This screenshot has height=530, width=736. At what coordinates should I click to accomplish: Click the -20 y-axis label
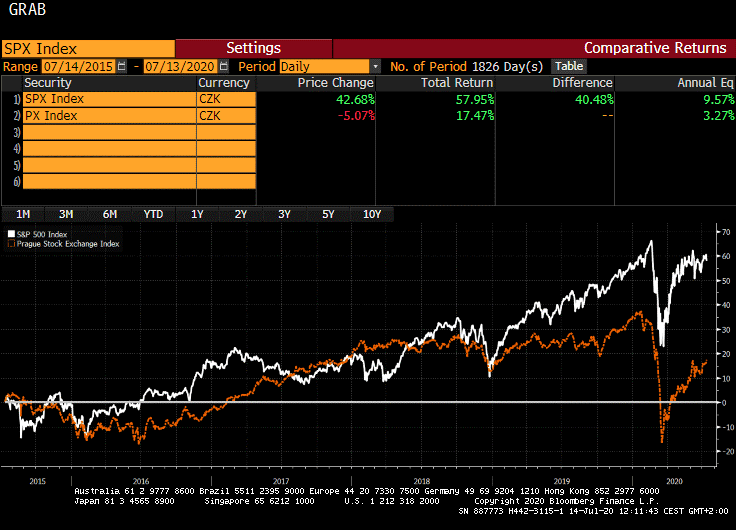727,452
